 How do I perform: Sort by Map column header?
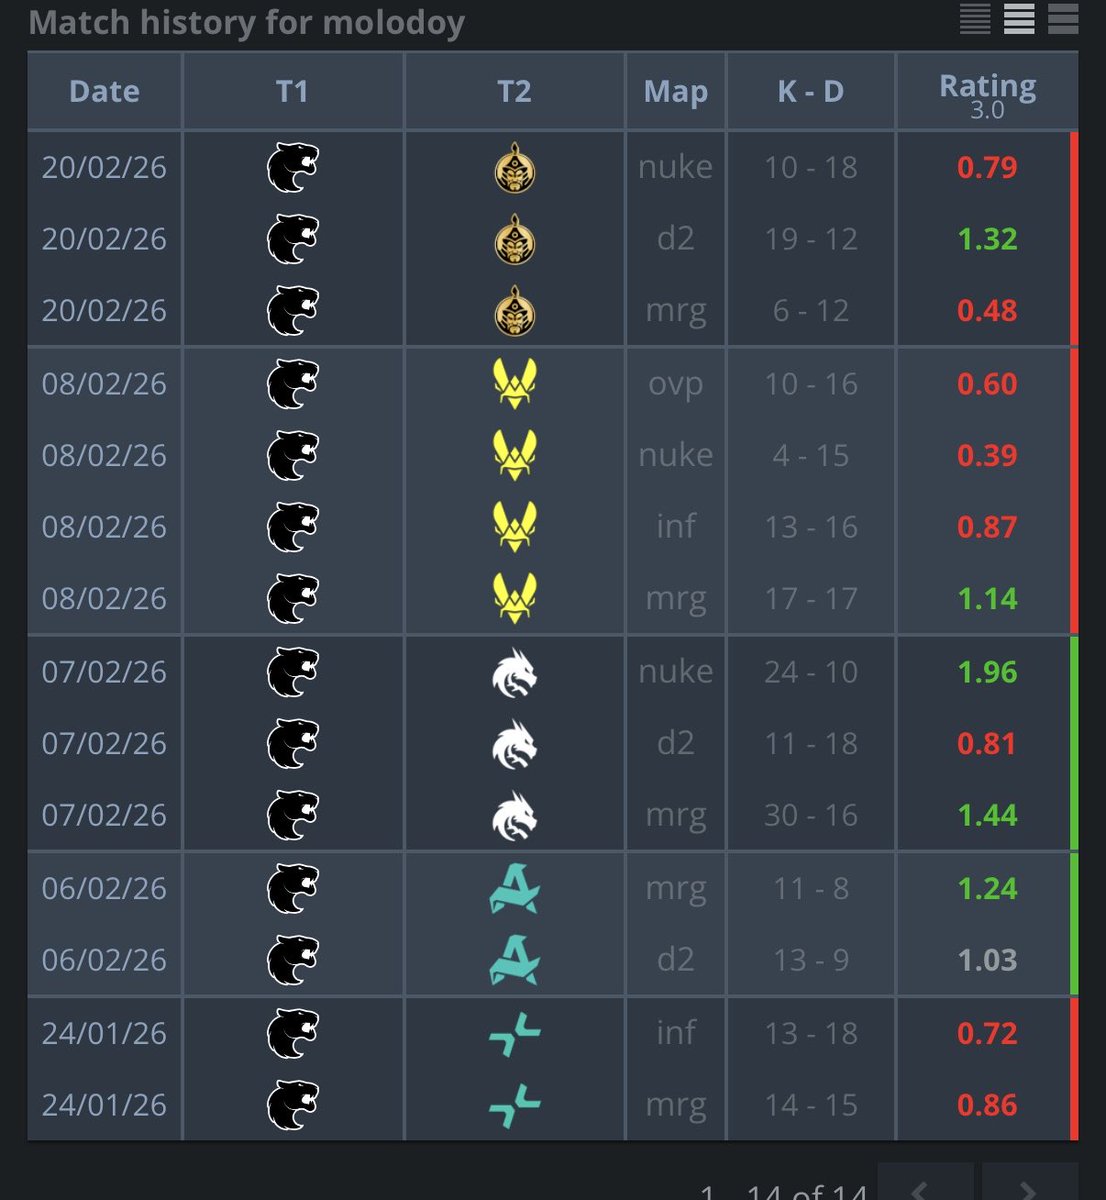tap(676, 91)
